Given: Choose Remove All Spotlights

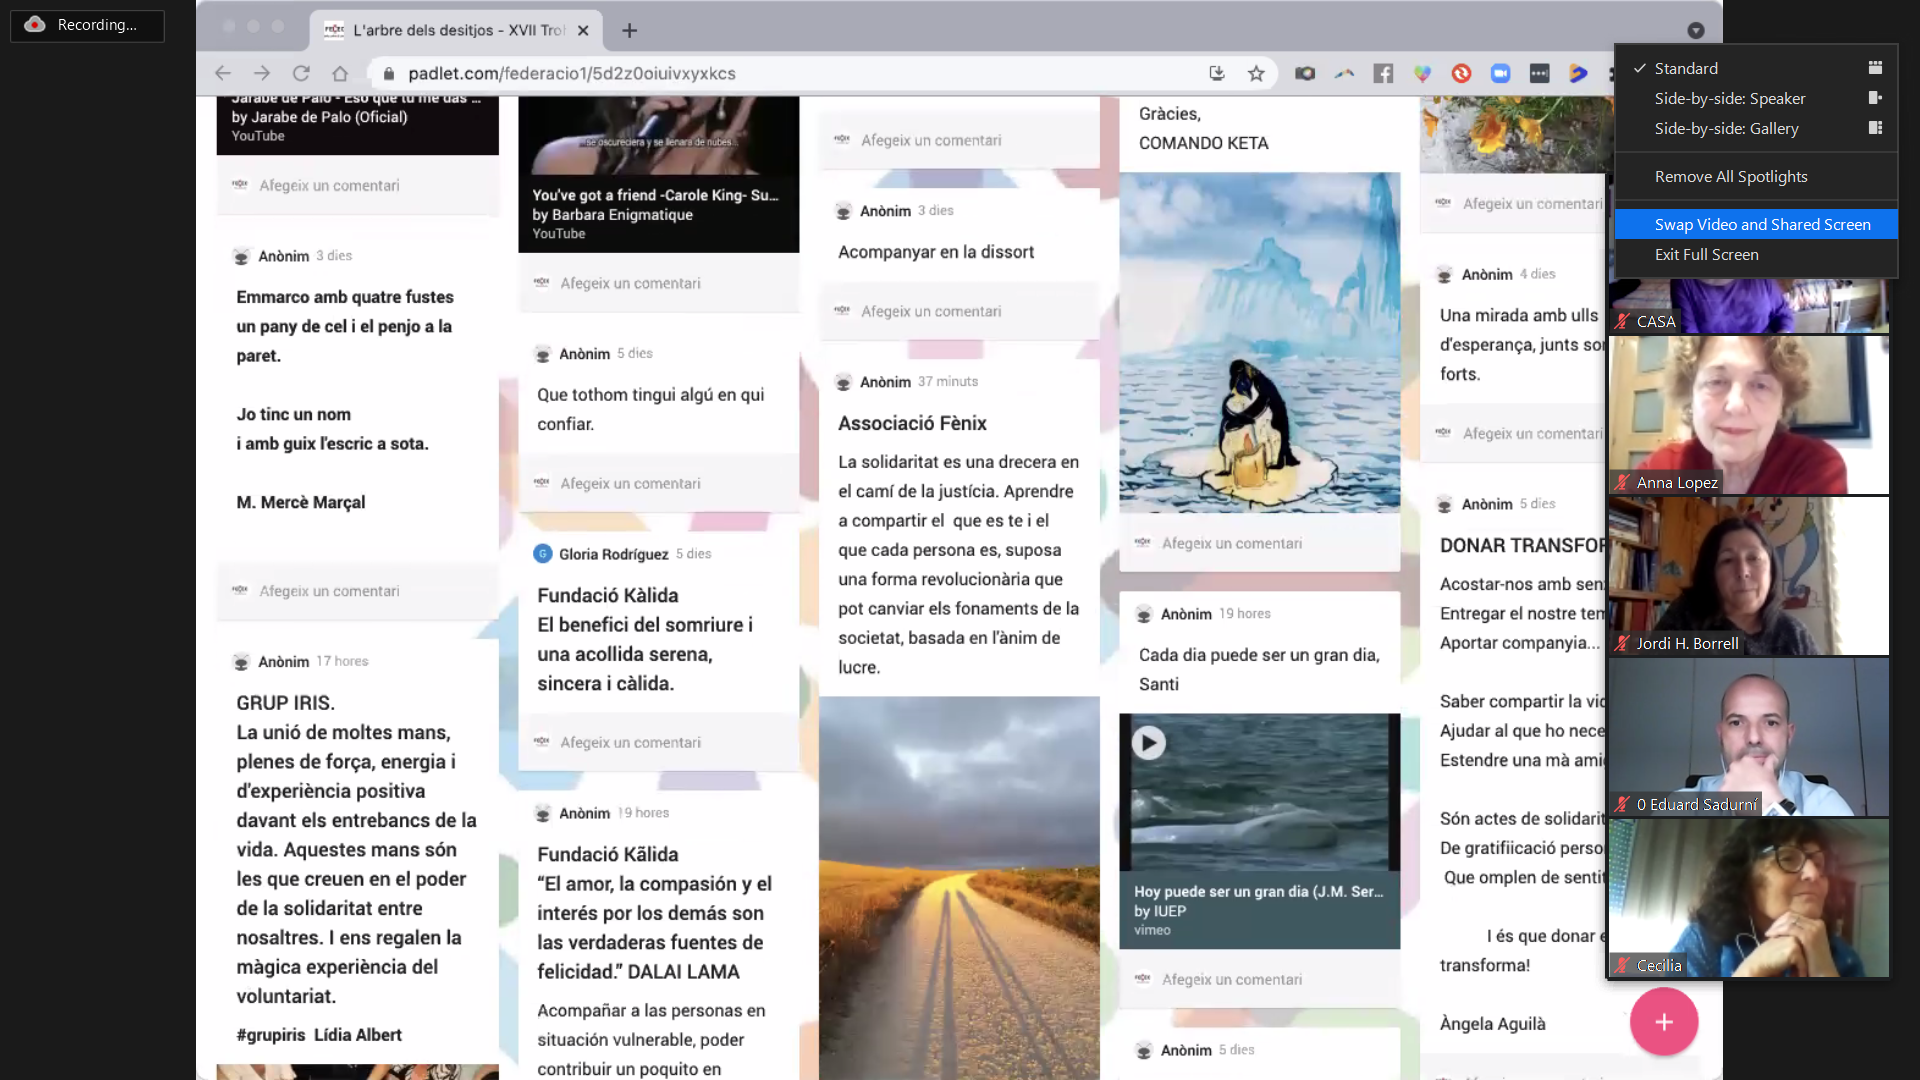Looking at the screenshot, I should [1756, 176].
